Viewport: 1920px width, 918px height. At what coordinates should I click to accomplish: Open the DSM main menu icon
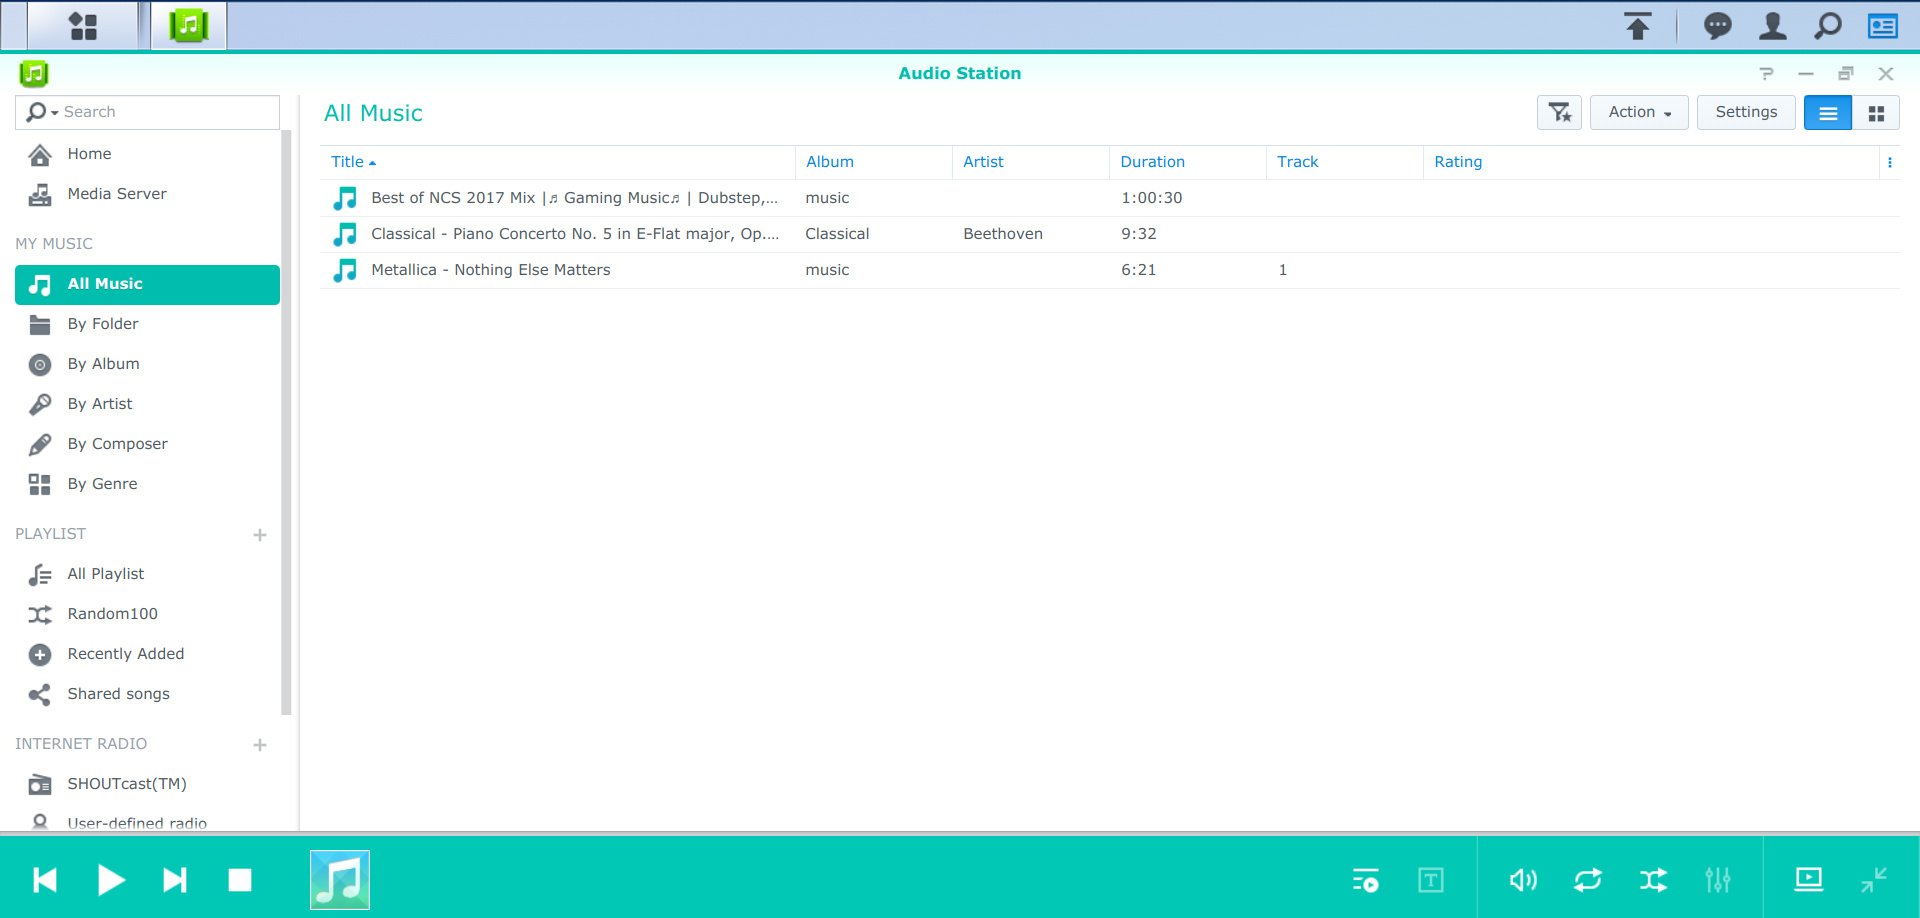[83, 26]
